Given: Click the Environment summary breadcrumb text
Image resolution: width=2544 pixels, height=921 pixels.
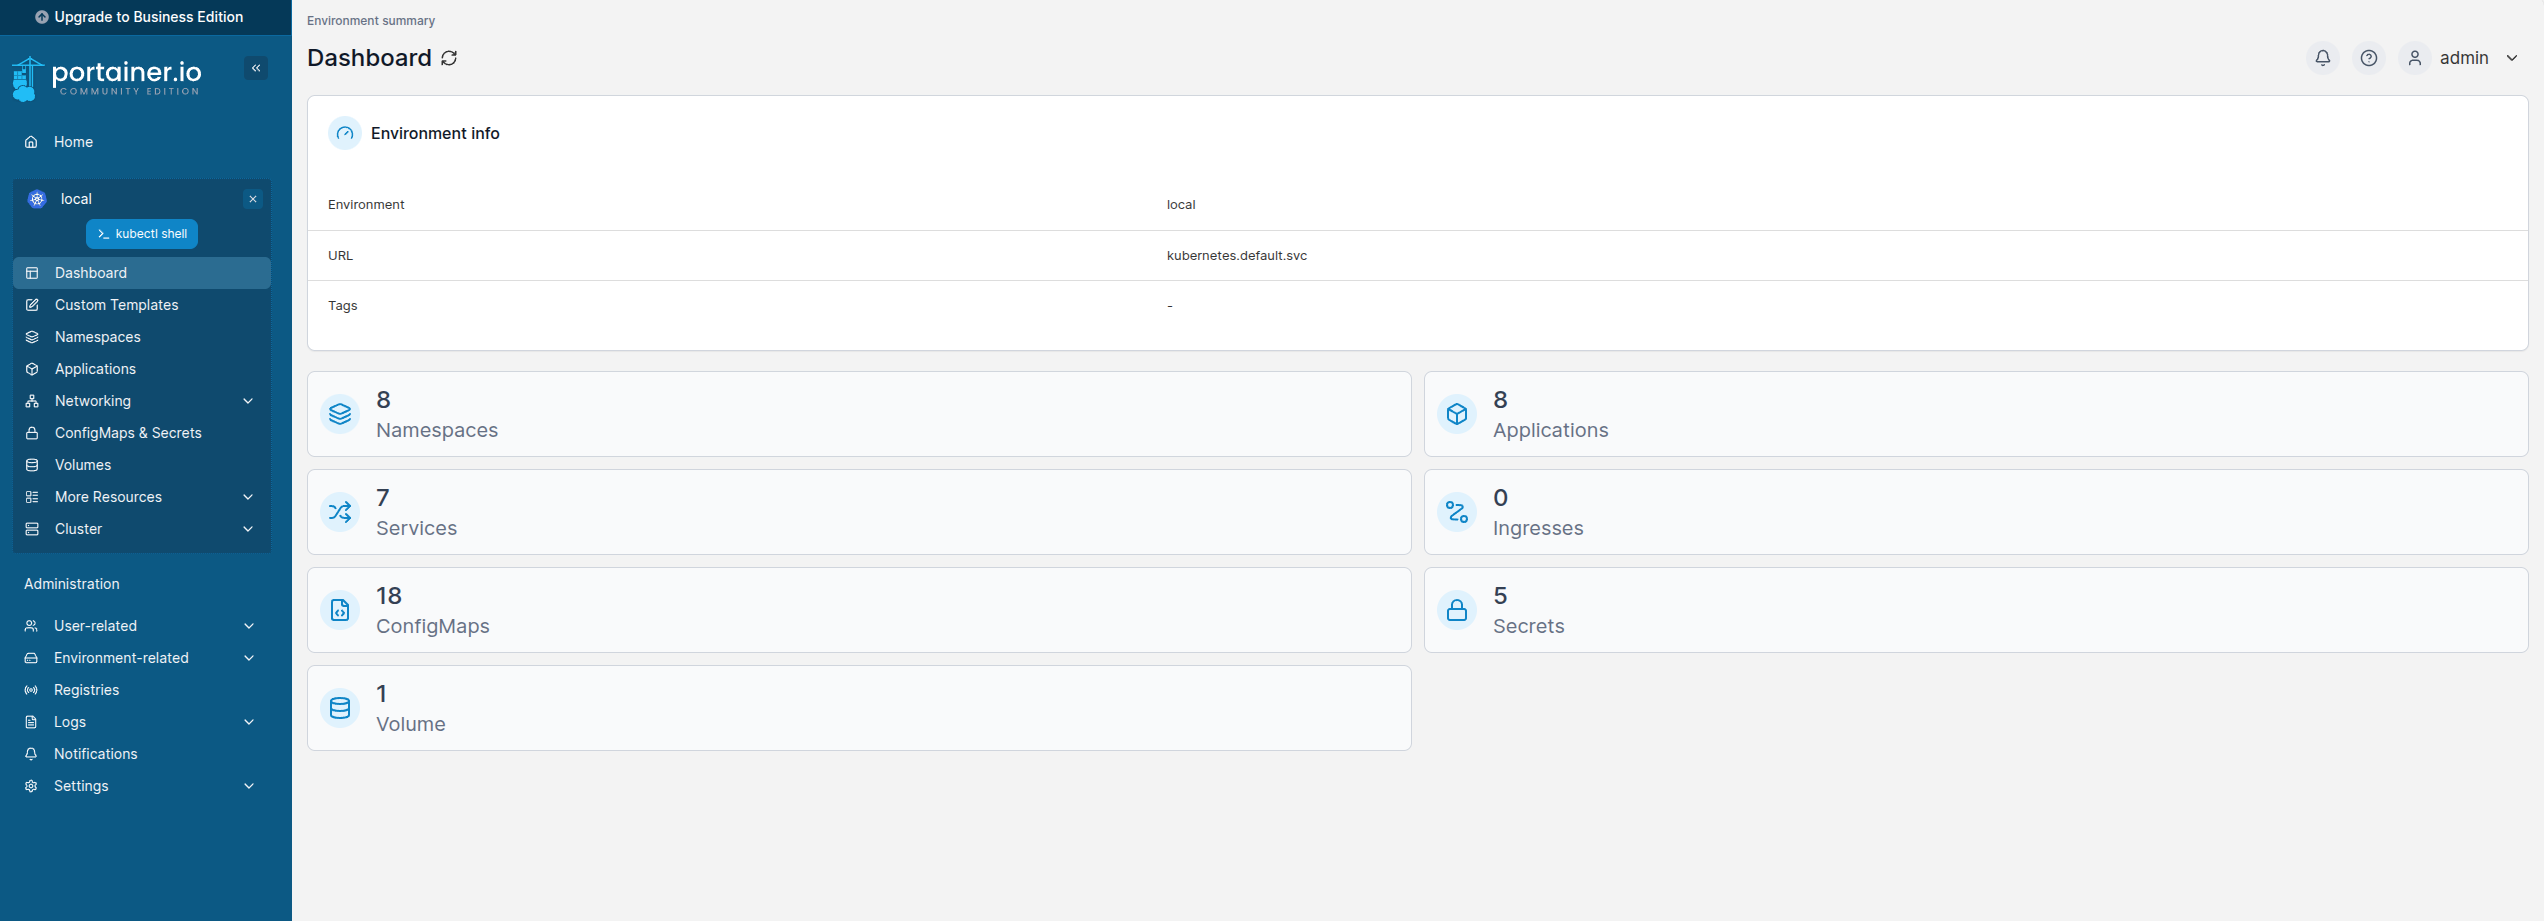Looking at the screenshot, I should pos(371,21).
